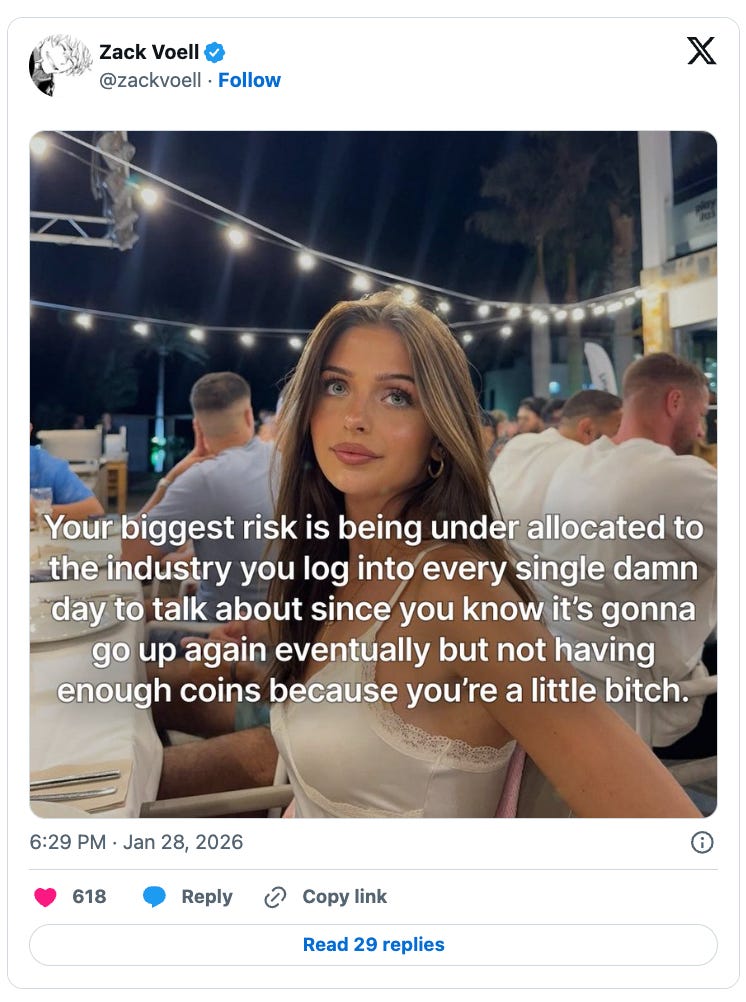Click the Reply text button
Image resolution: width=746 pixels, height=1002 pixels.
coord(207,897)
